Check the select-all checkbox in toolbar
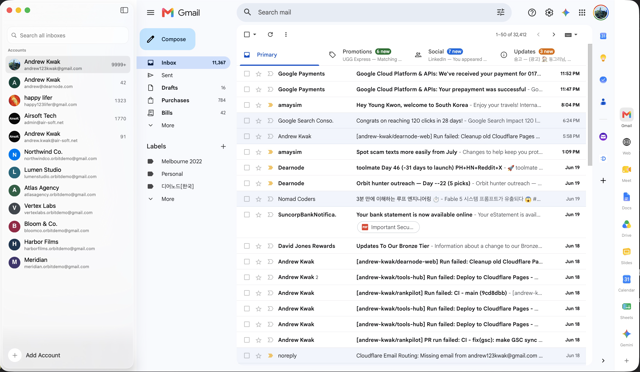This screenshot has height=372, width=640. point(247,35)
